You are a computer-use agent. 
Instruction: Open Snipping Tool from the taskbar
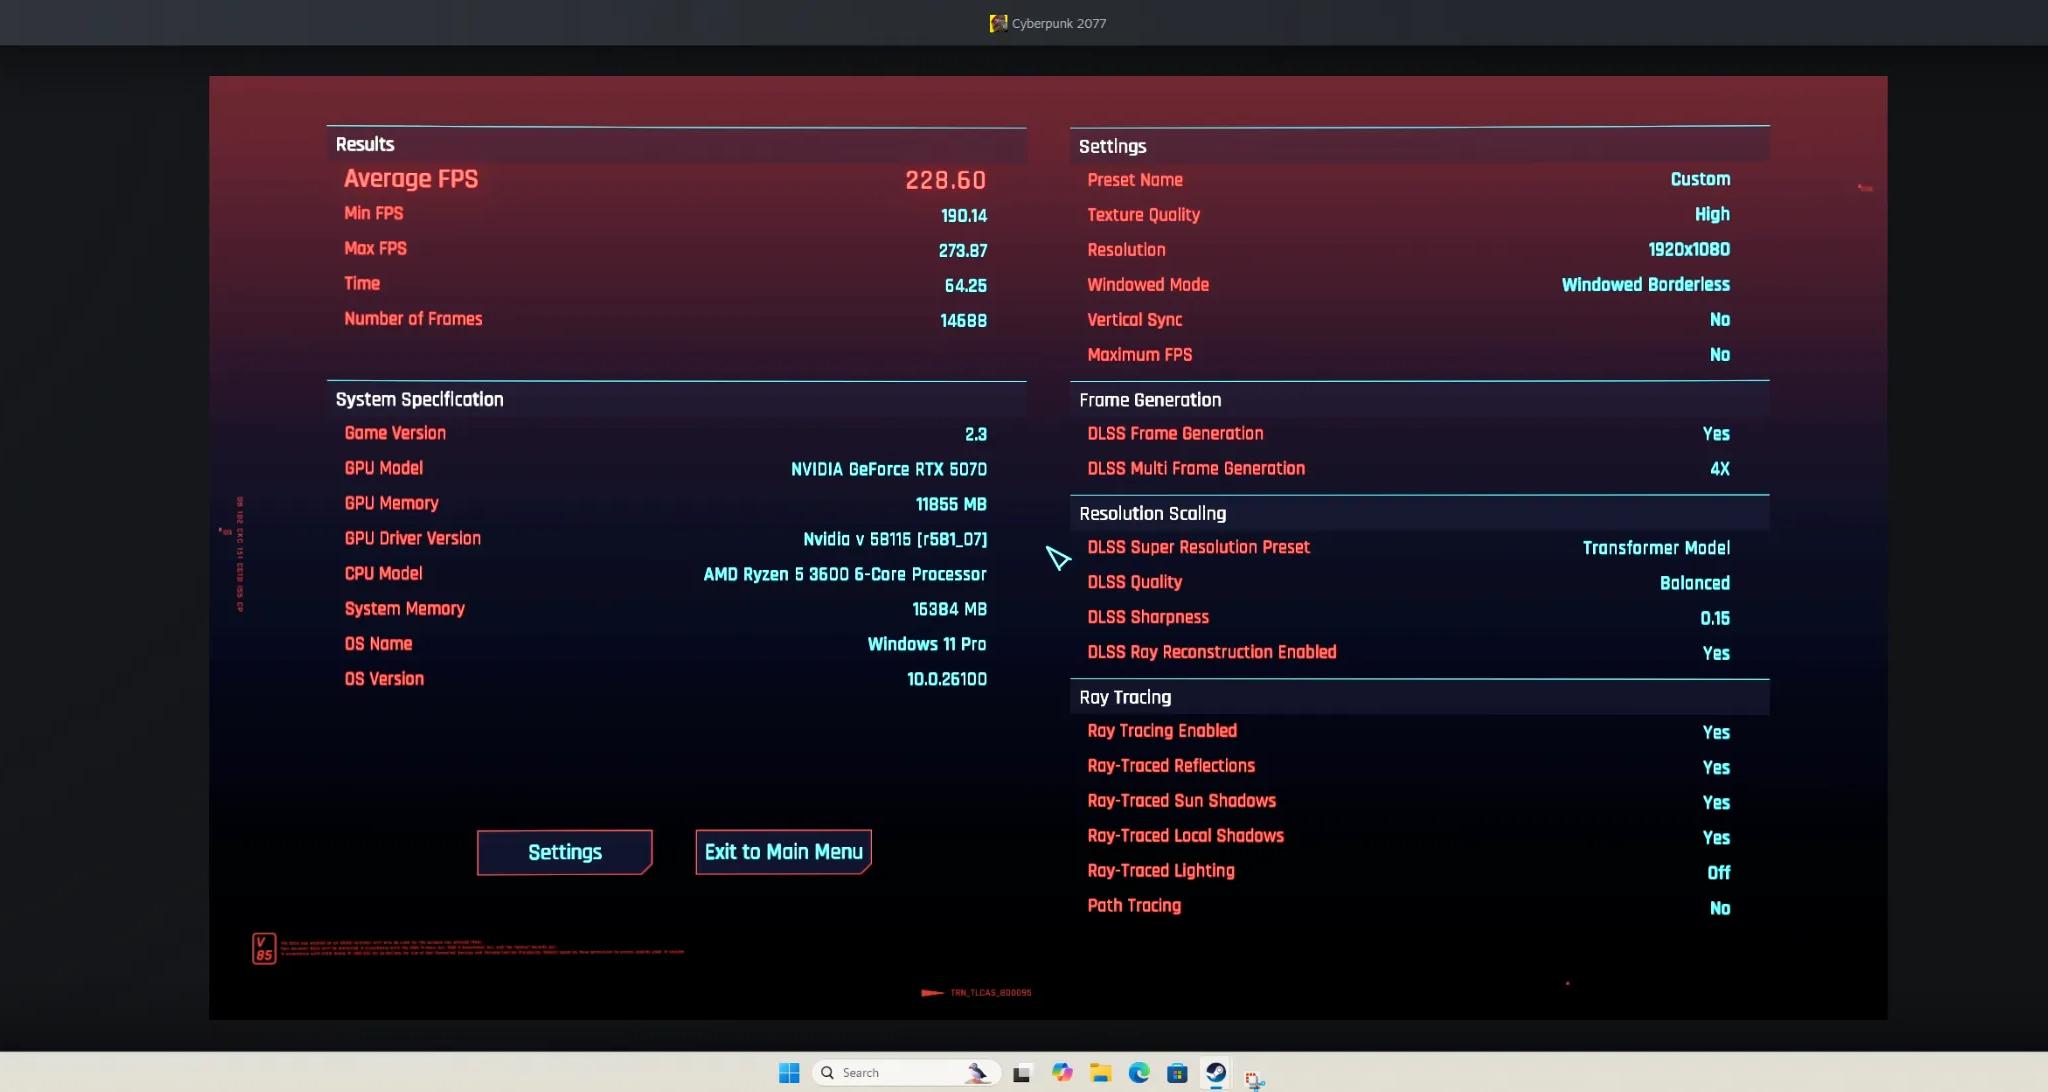[x=1254, y=1079]
